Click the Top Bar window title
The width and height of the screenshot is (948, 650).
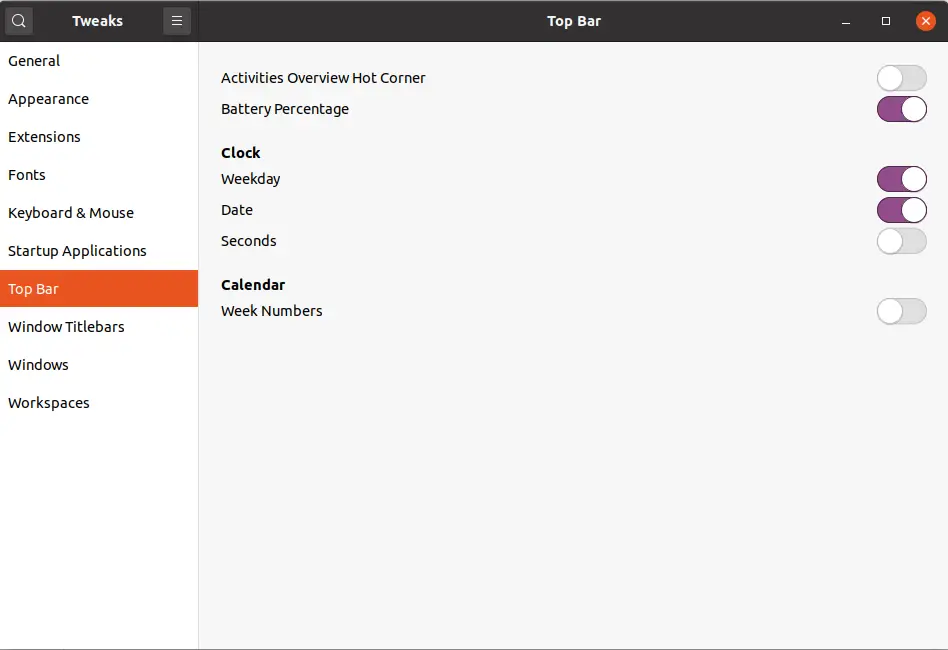click(574, 21)
